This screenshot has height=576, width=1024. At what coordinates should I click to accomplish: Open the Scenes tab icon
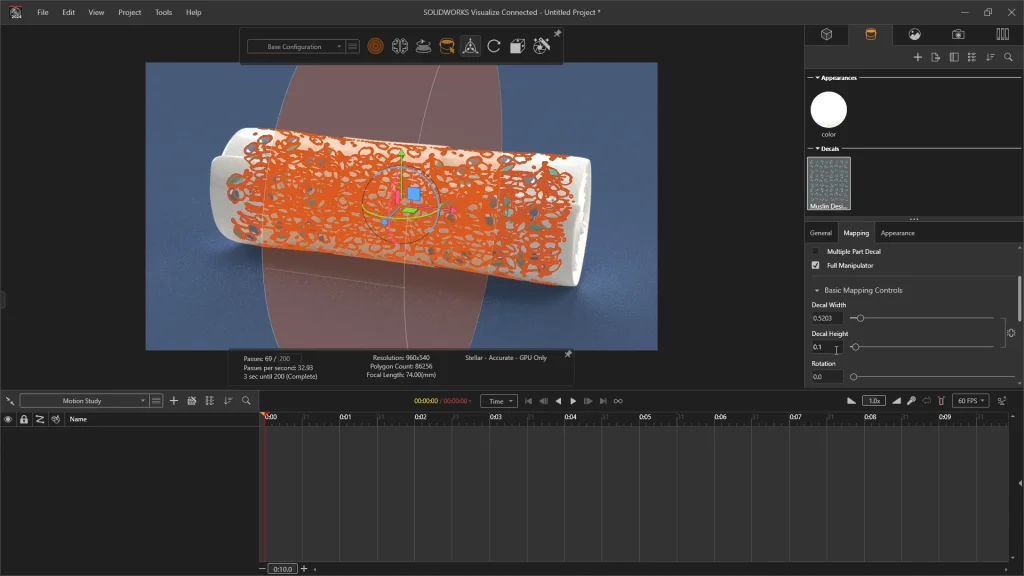coord(914,34)
